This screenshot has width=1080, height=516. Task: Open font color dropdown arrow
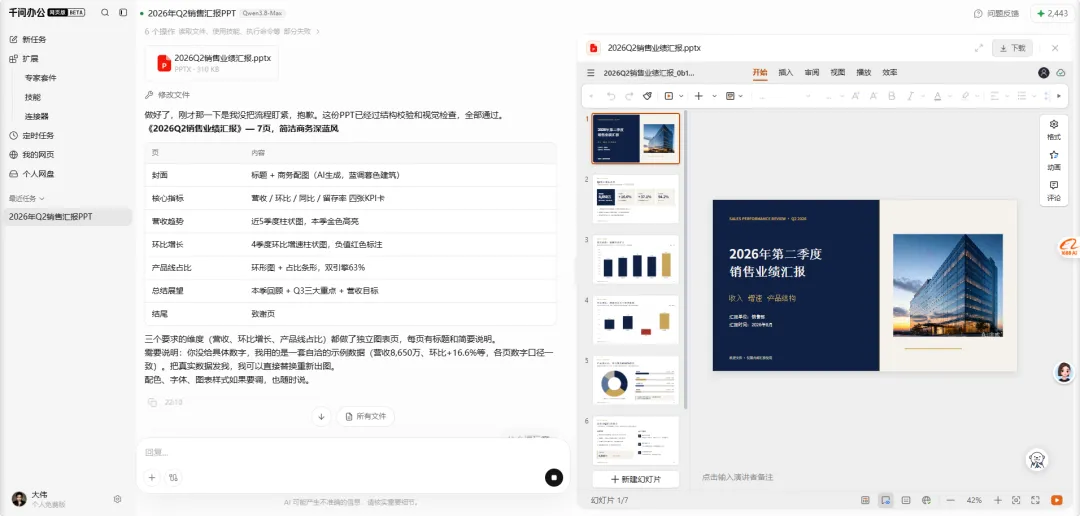pos(949,96)
